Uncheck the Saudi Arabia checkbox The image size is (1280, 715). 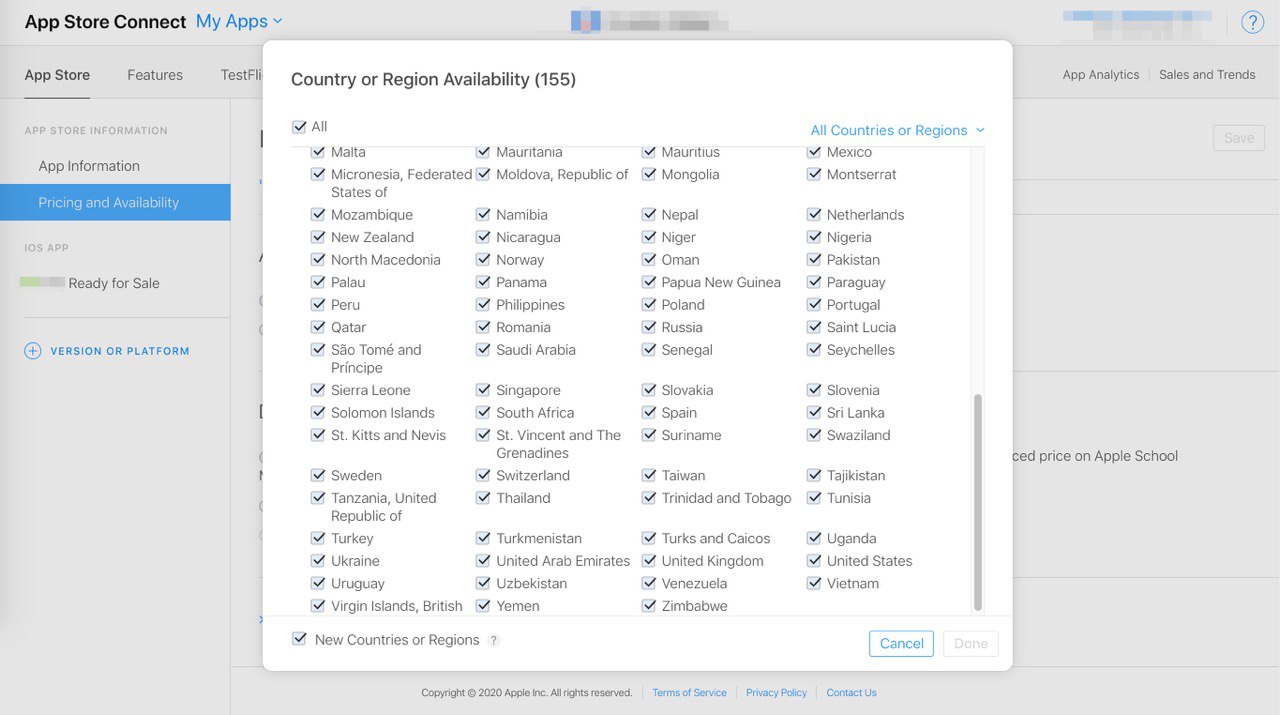coord(483,350)
